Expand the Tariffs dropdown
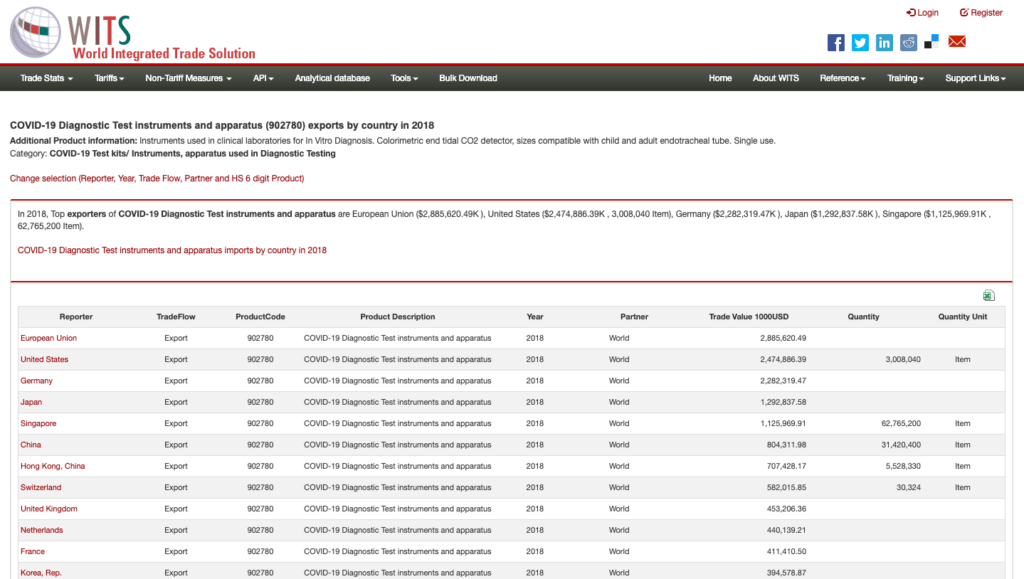Image resolution: width=1024 pixels, height=579 pixels. (x=109, y=78)
